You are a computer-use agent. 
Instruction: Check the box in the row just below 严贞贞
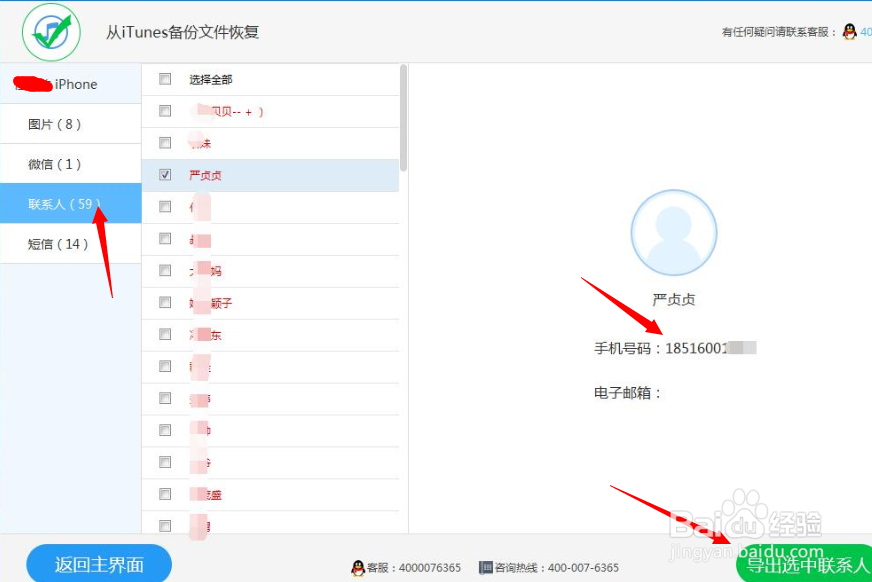(x=165, y=207)
